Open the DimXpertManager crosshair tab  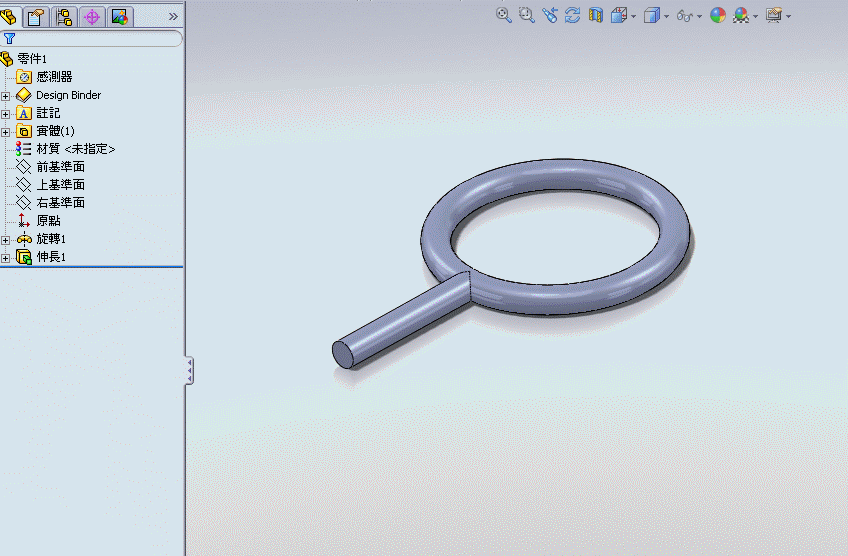pyautogui.click(x=92, y=16)
